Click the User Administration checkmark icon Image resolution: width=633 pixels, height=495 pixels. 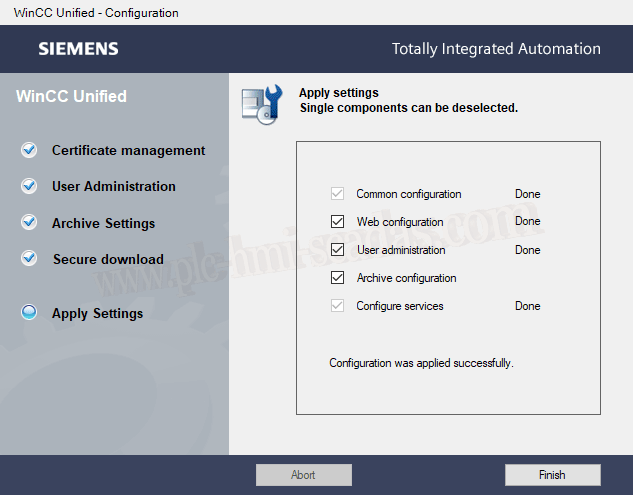pyautogui.click(x=29, y=186)
